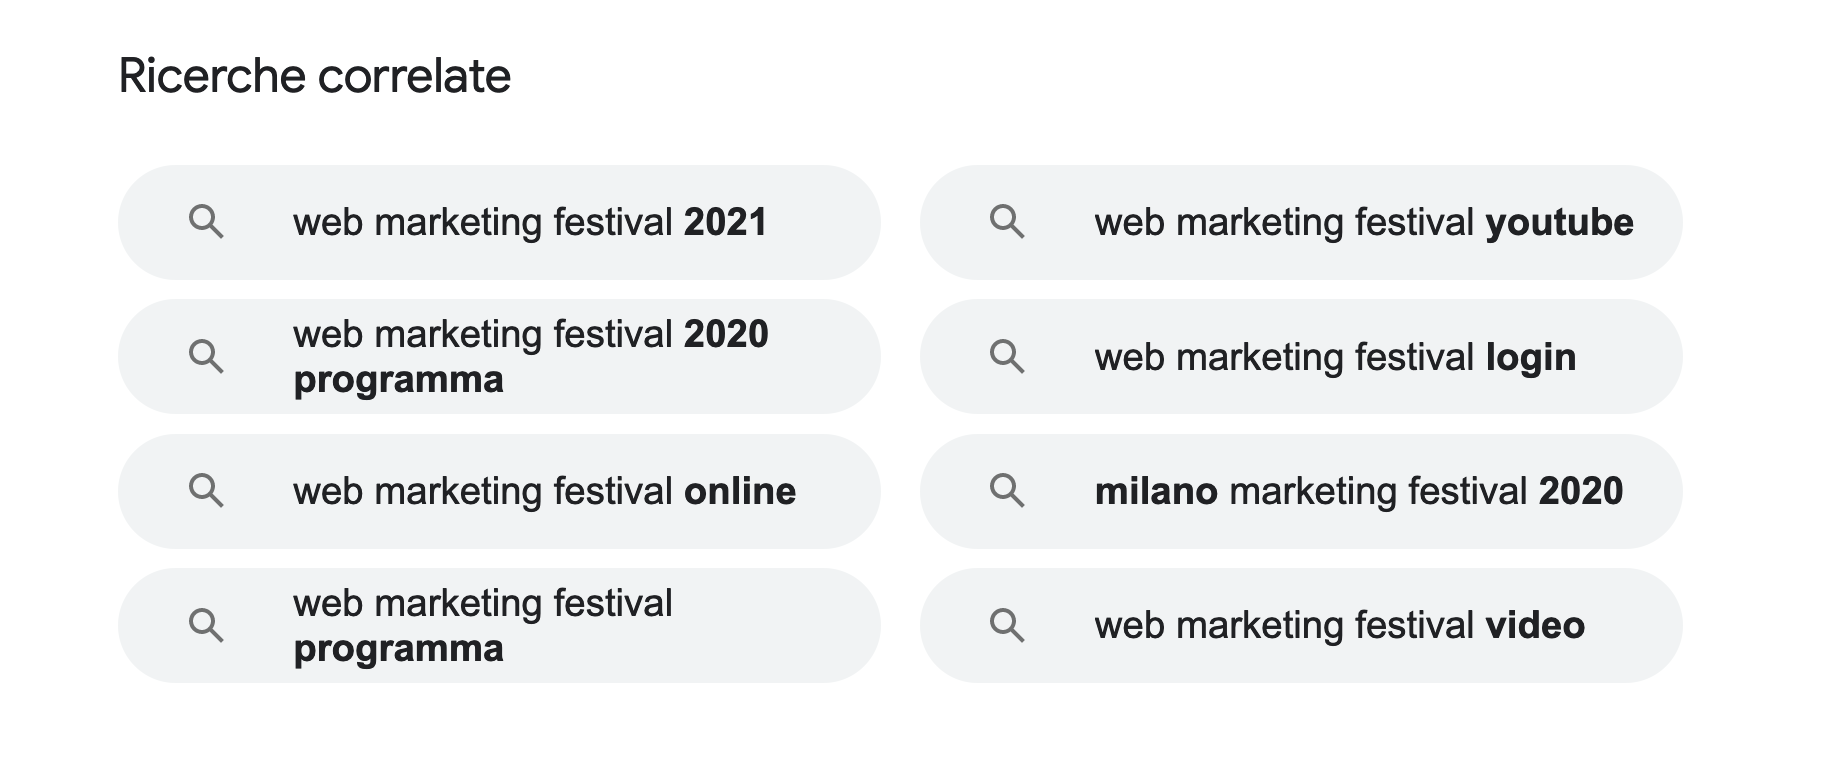Click the bold word 'milano' in suggestions
Image resolution: width=1846 pixels, height=762 pixels.
1156,491
